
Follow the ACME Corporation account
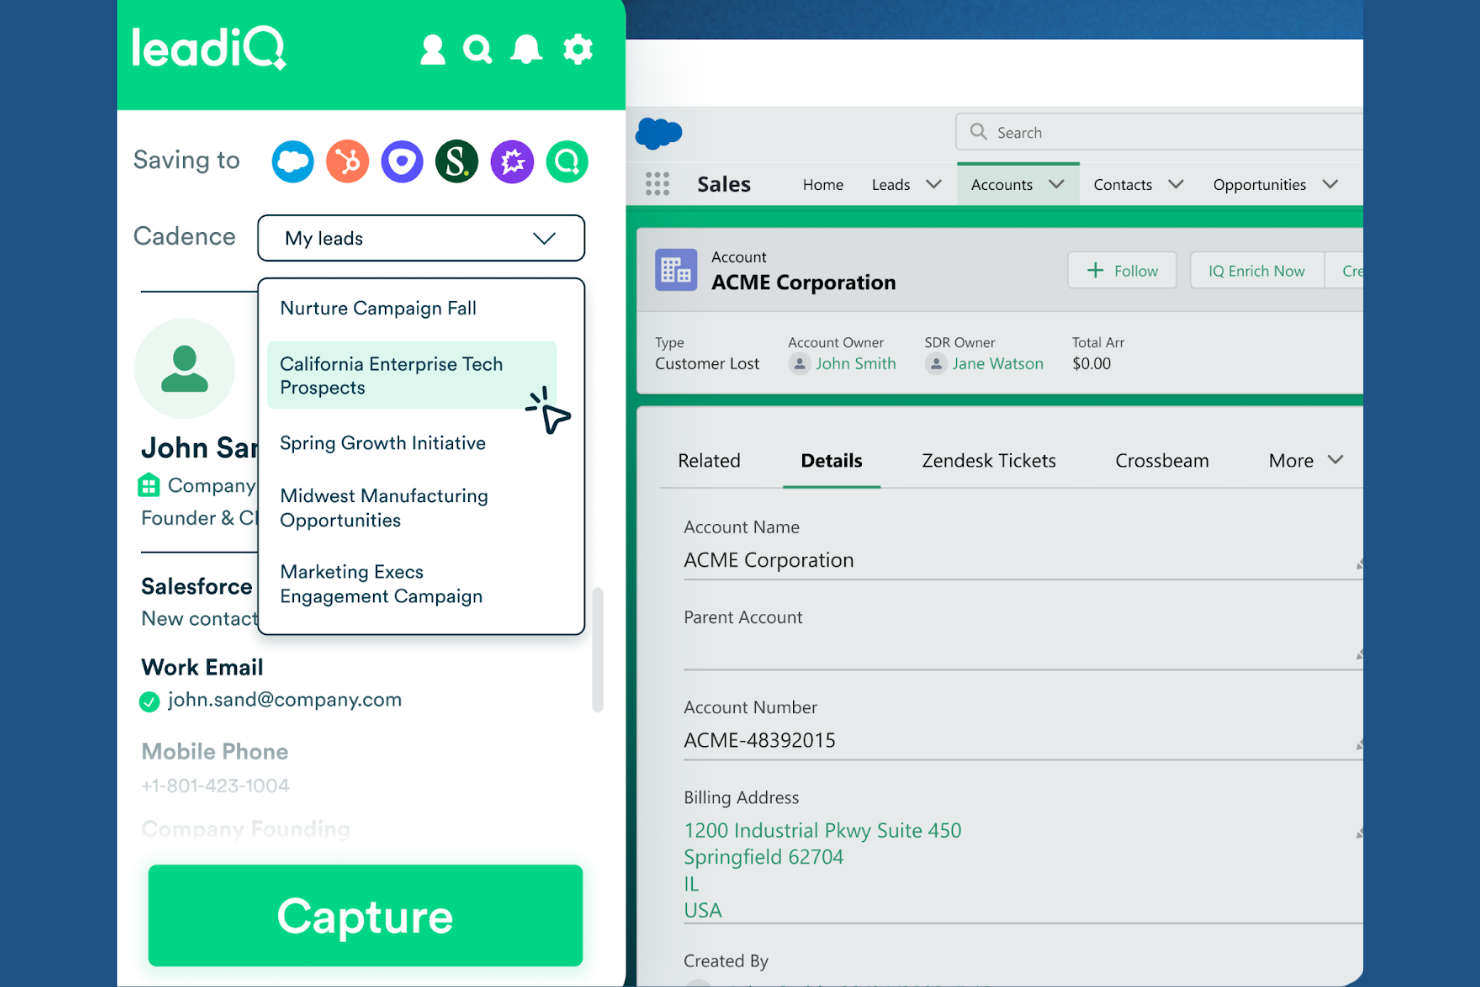[1121, 270]
